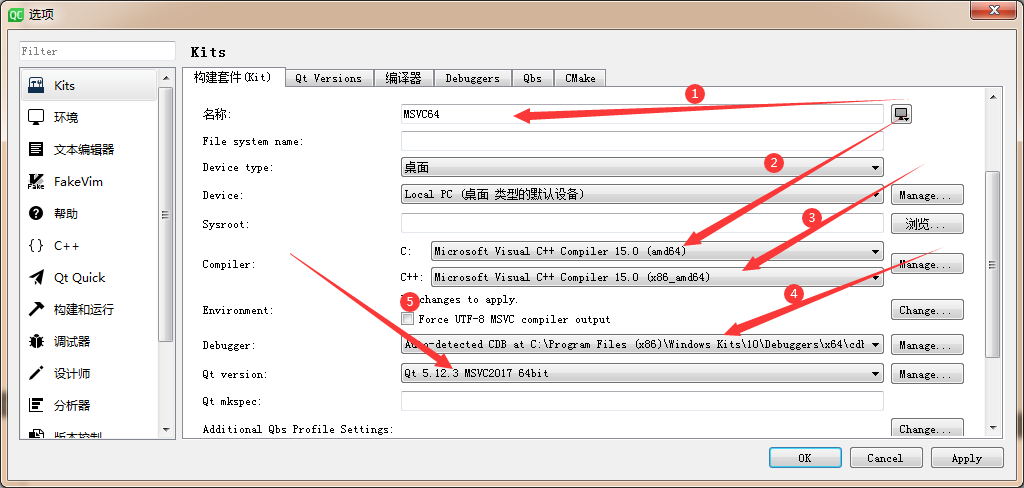The height and width of the screenshot is (488, 1024).
Task: Click the Sysroot path field
Action: [642, 223]
